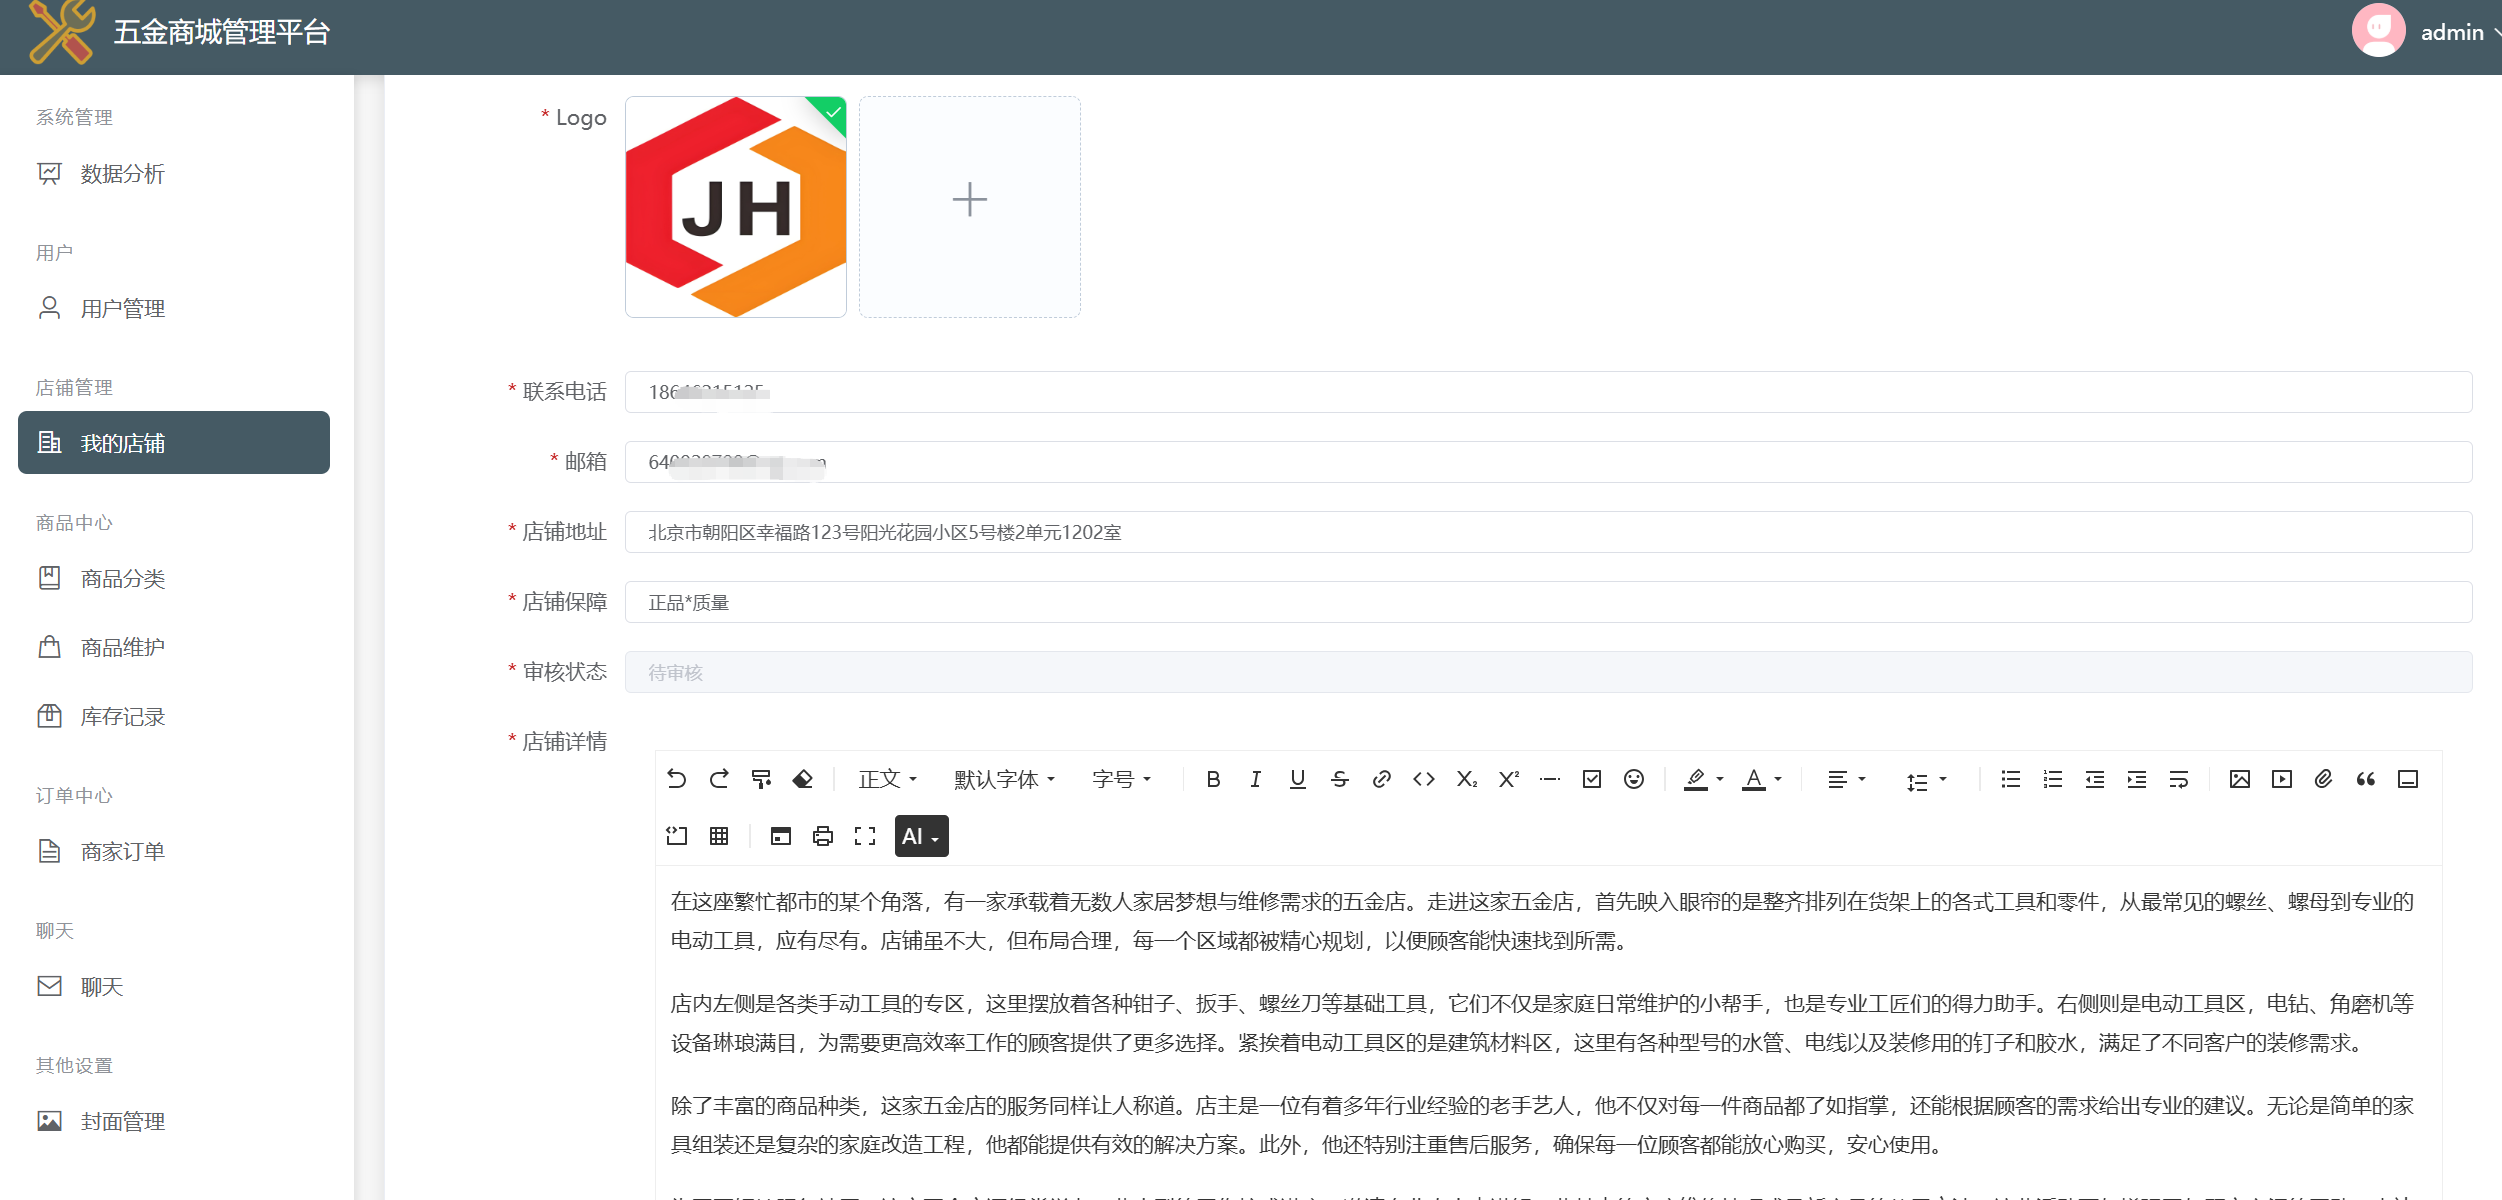The image size is (2502, 1200).
Task: Toggle bold formatting
Action: (1213, 779)
